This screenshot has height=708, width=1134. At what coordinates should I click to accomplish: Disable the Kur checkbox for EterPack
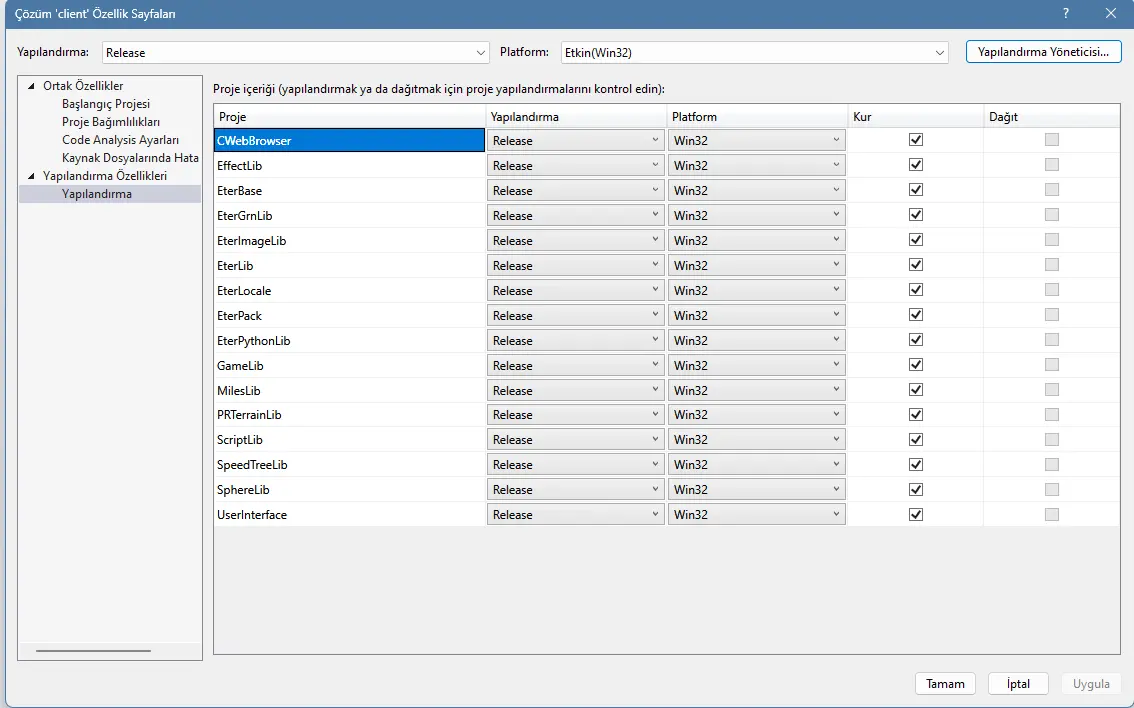point(915,315)
